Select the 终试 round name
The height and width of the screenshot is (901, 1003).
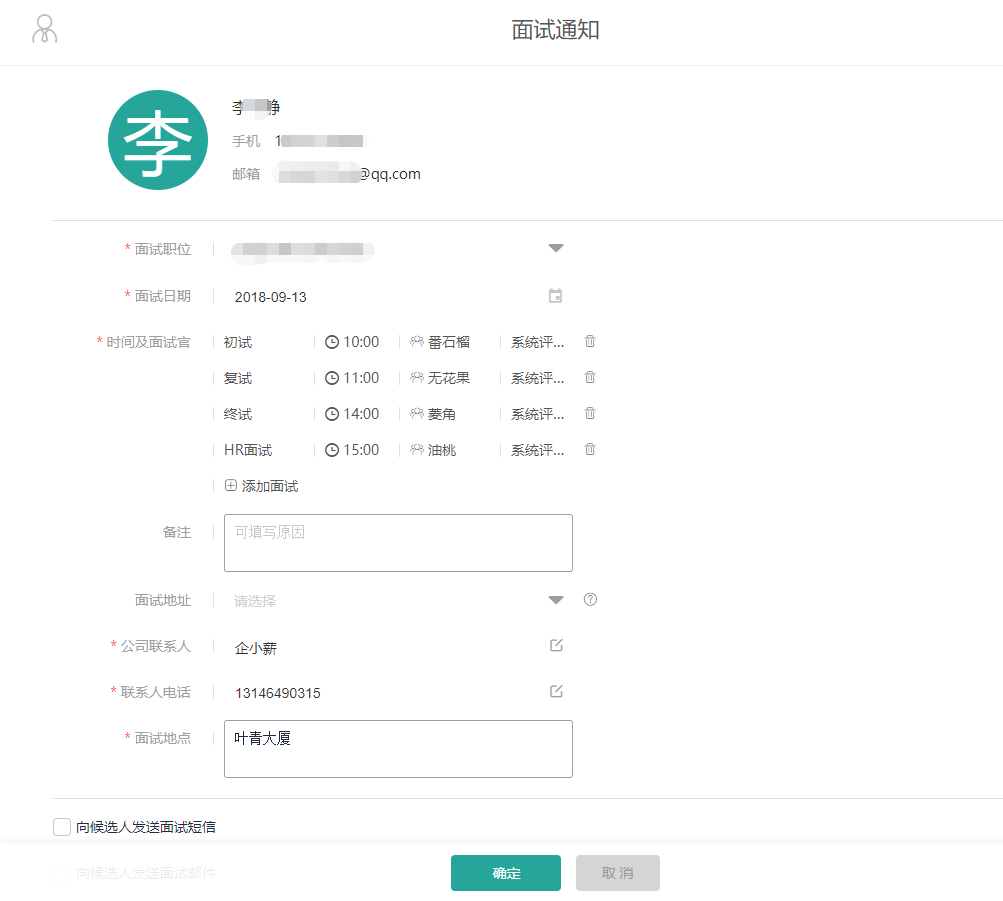coord(238,414)
